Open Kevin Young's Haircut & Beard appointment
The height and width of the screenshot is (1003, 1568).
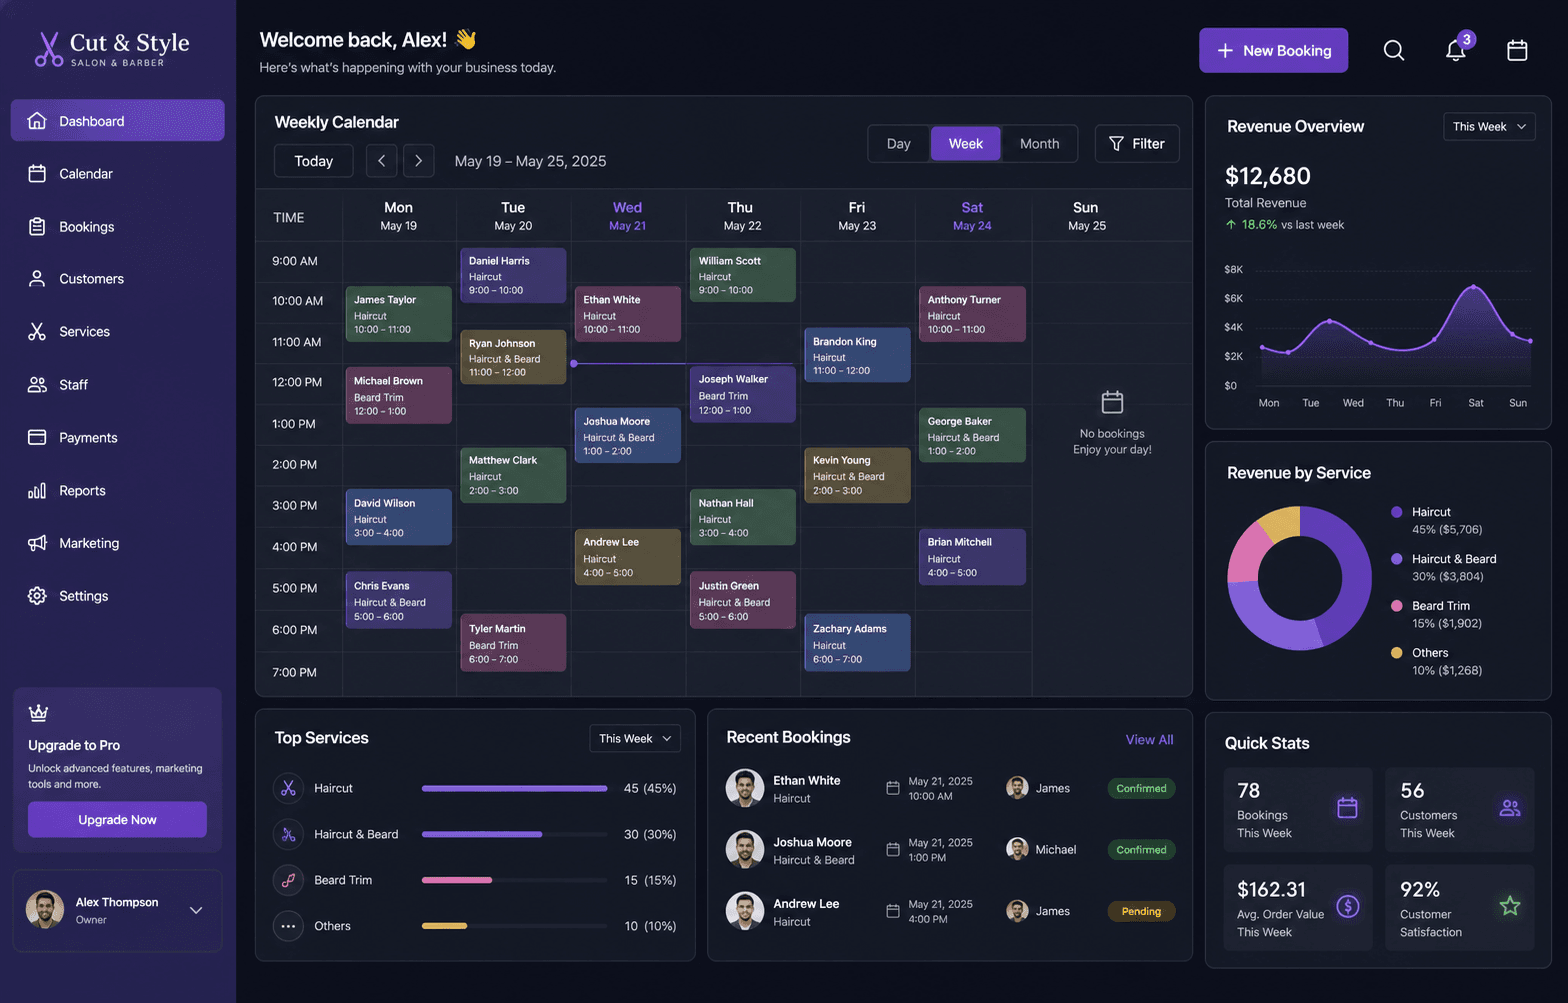pyautogui.click(x=857, y=475)
